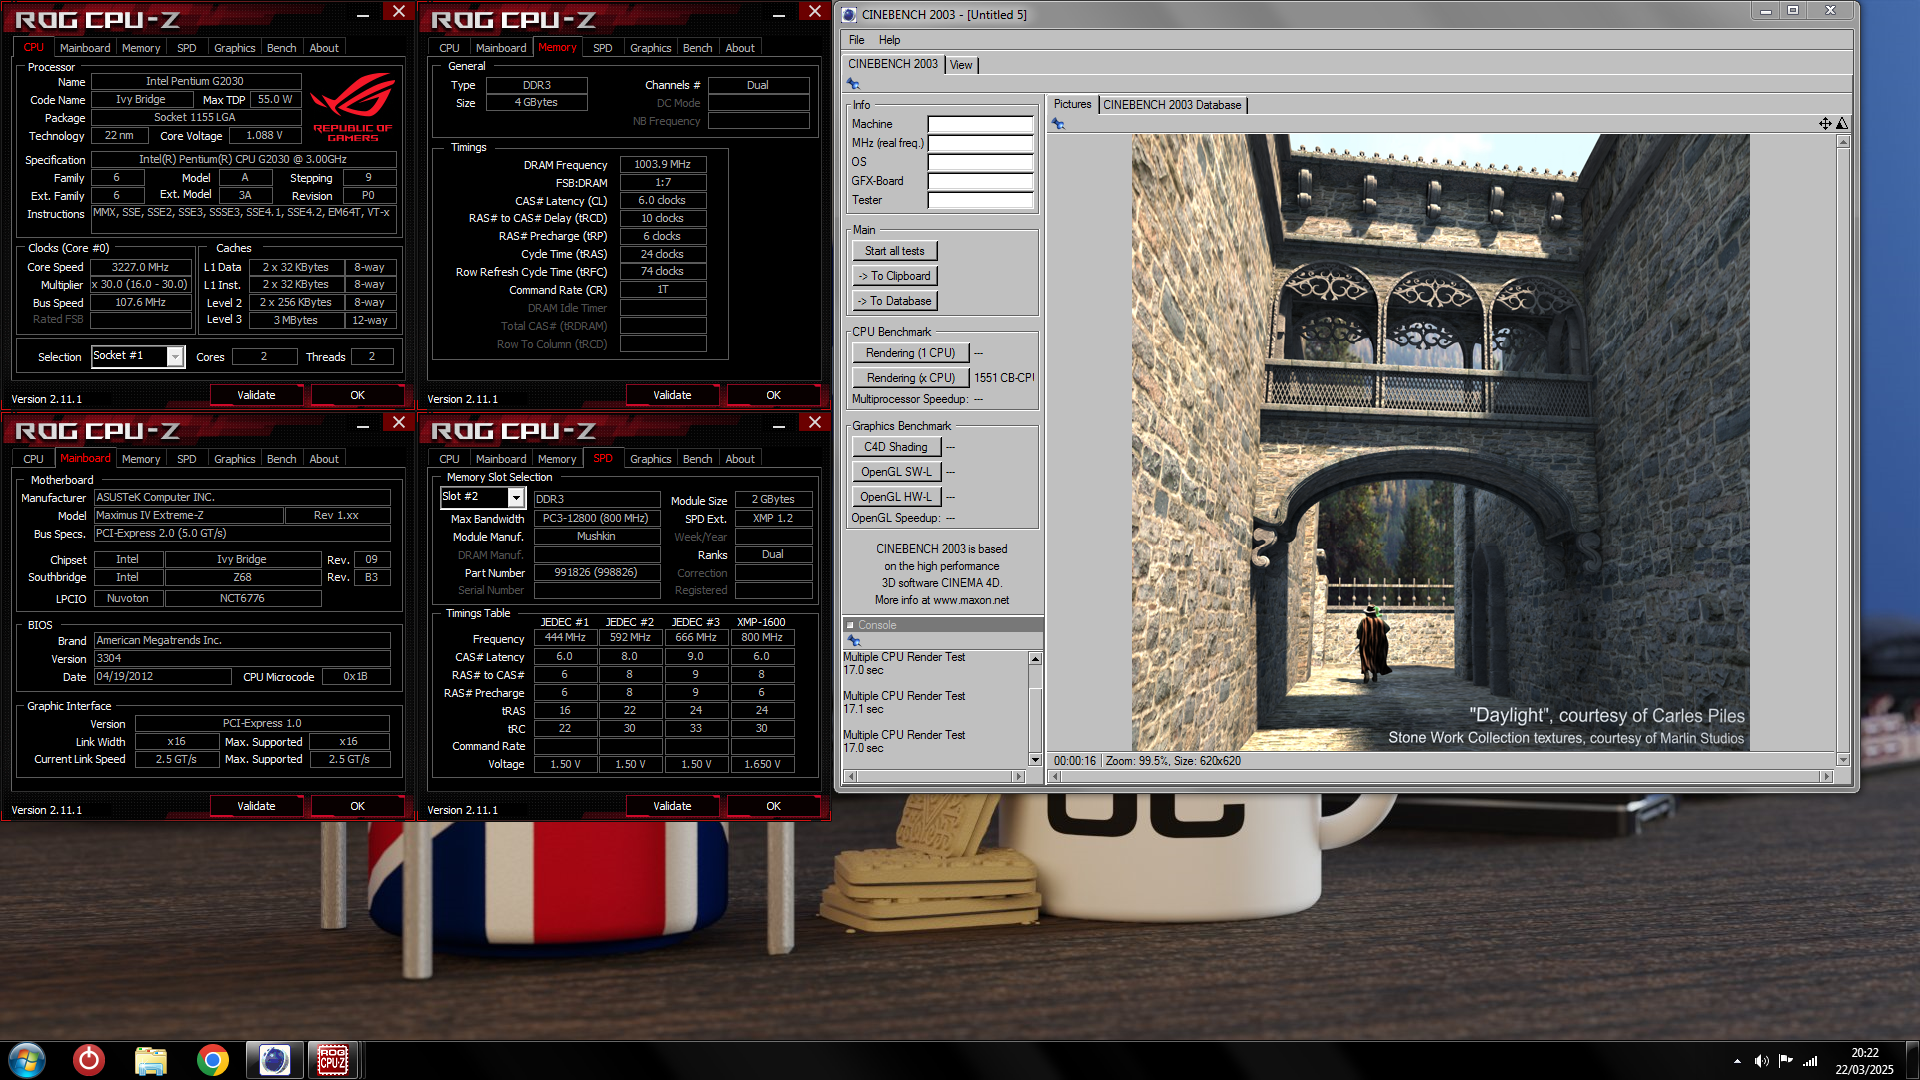The height and width of the screenshot is (1080, 1920).
Task: Switch to the CINEBENCH taskbar icon
Action: [274, 1060]
